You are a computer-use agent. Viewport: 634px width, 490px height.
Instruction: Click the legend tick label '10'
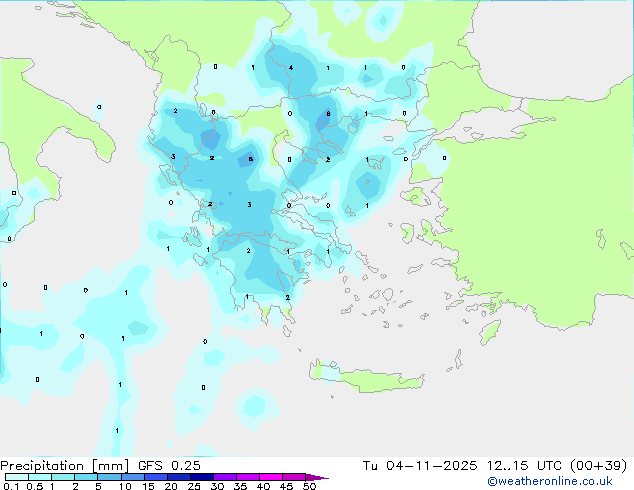click(x=125, y=486)
